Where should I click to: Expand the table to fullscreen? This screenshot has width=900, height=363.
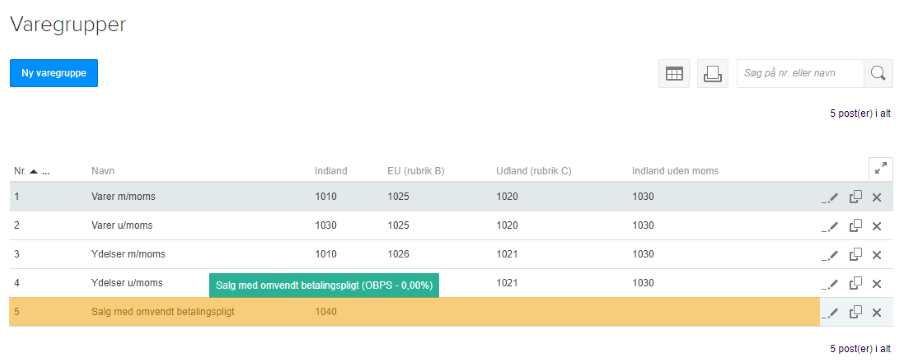[x=880, y=169]
